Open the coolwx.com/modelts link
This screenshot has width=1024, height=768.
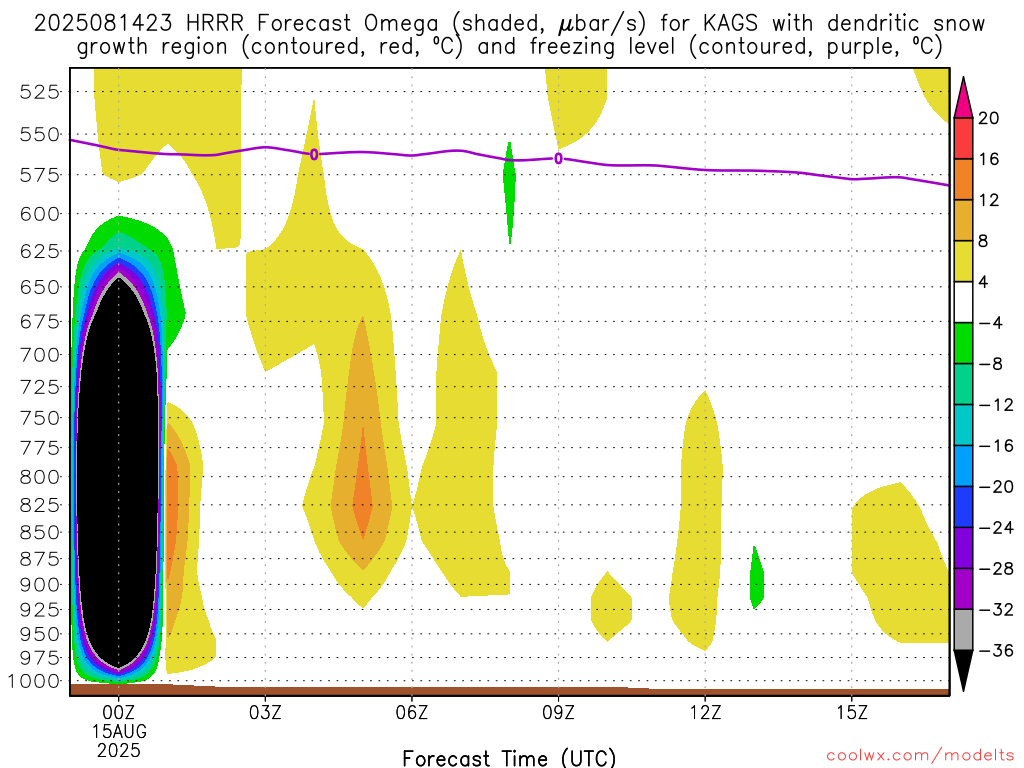(x=920, y=756)
